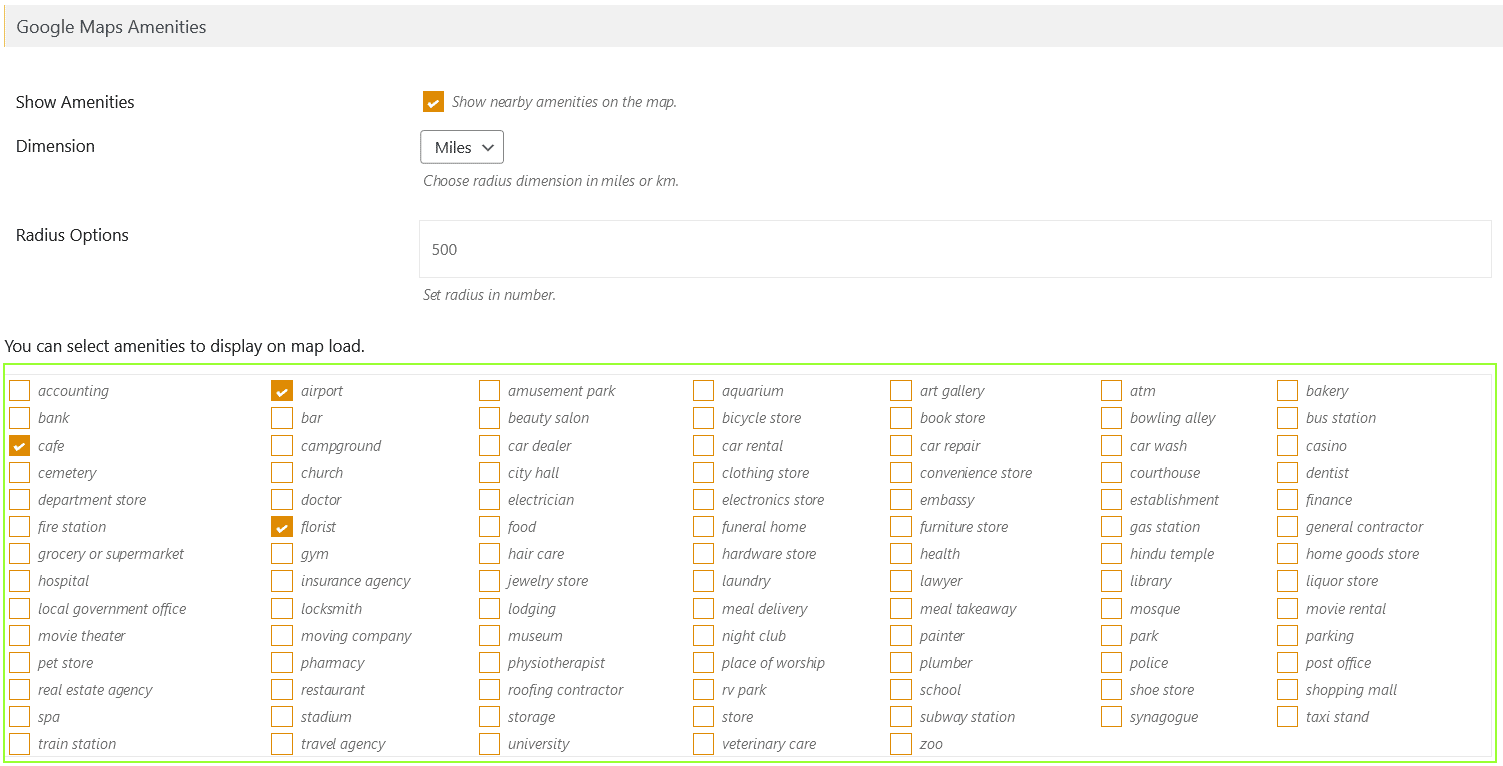This screenshot has height=766, width=1503.
Task: Tick the hospital checkbox
Action: click(x=20, y=581)
